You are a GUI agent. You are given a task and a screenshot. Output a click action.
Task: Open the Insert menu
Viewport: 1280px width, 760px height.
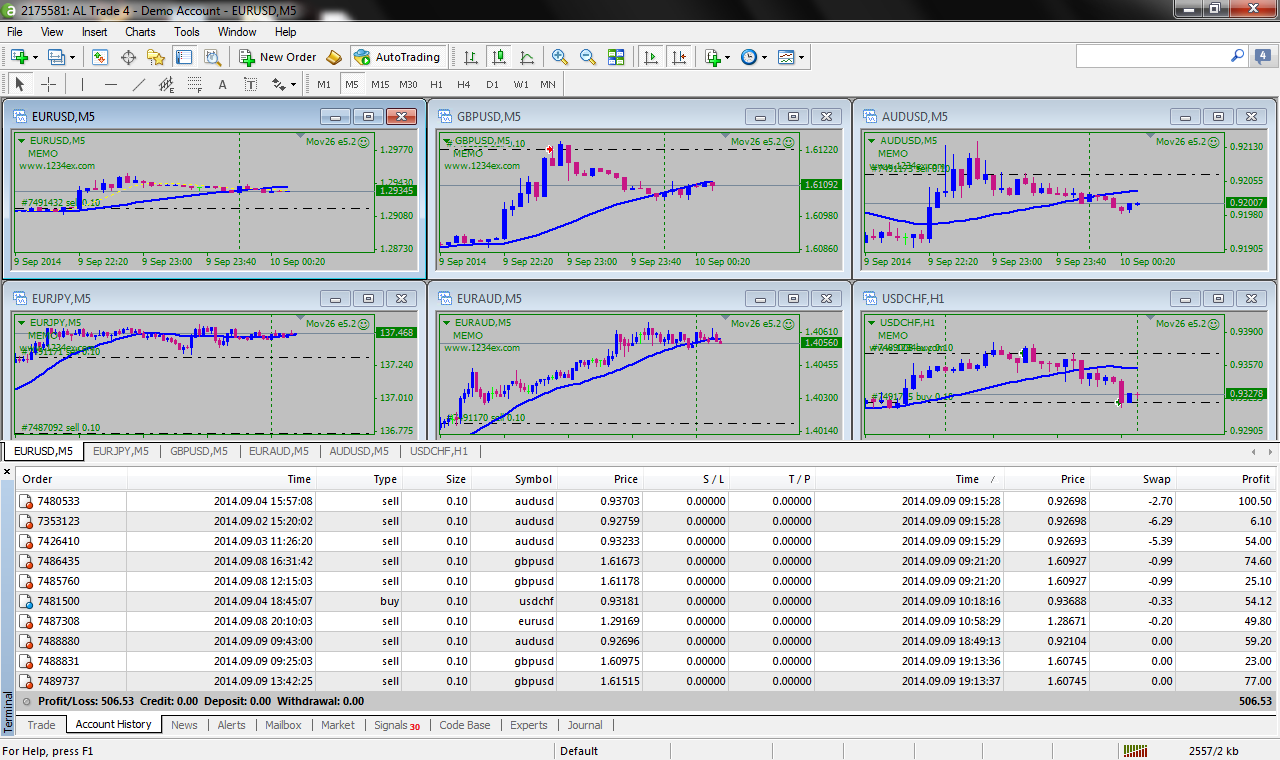(95, 32)
